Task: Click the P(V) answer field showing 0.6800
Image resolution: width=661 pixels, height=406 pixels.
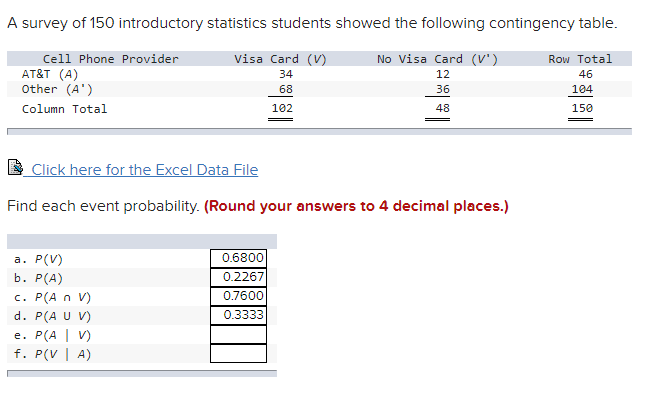Action: (238, 258)
